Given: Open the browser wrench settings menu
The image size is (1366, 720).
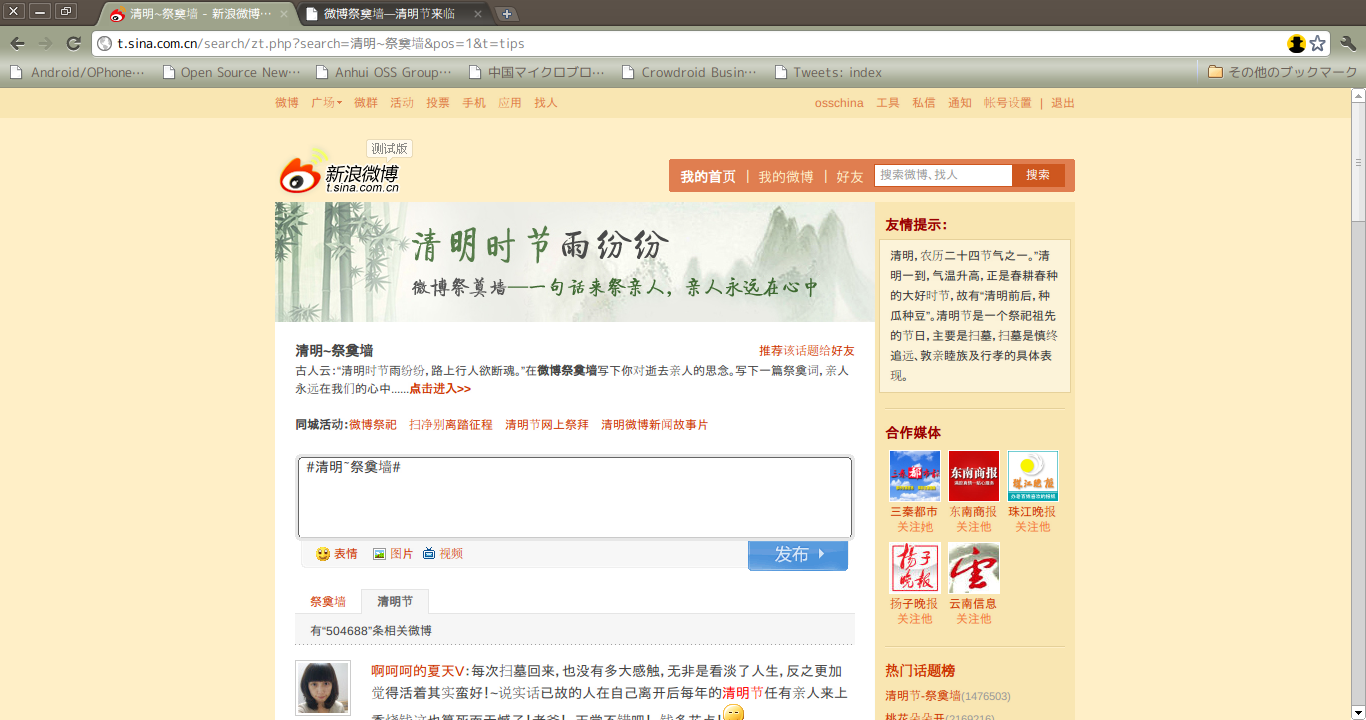Looking at the screenshot, I should [x=1348, y=43].
